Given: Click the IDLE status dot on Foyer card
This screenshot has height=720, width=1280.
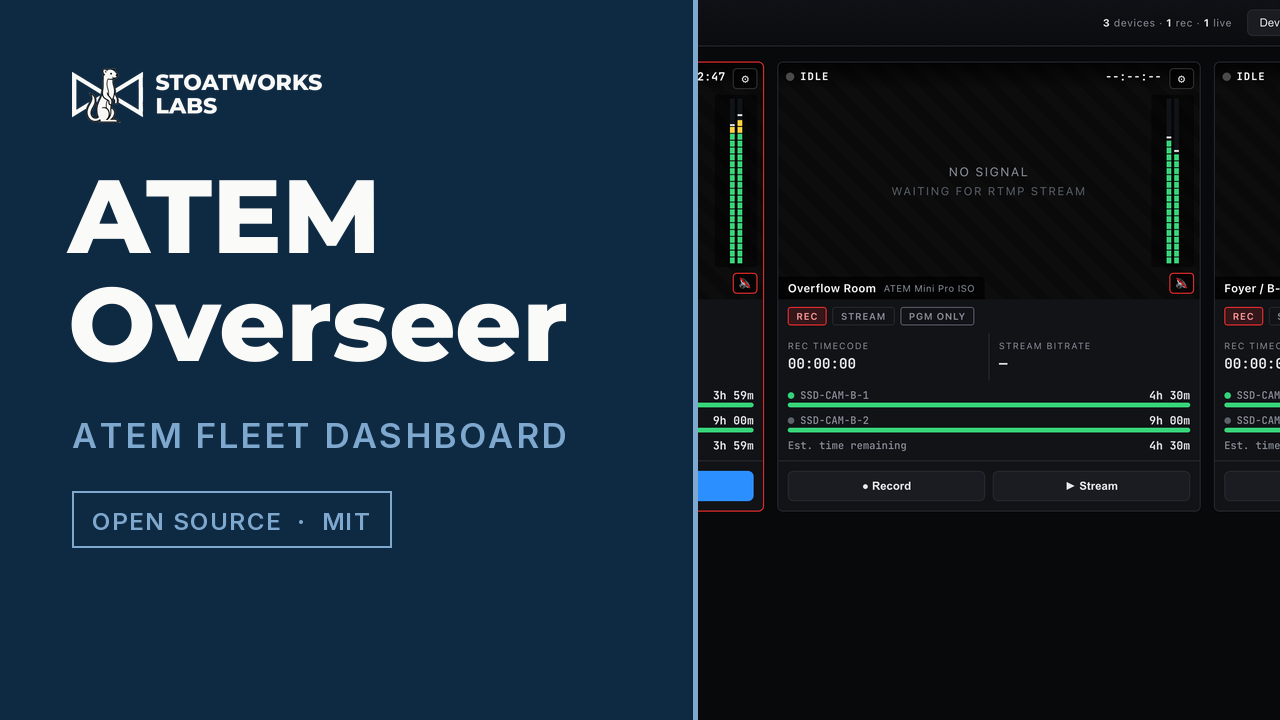Looking at the screenshot, I should coord(1226,77).
